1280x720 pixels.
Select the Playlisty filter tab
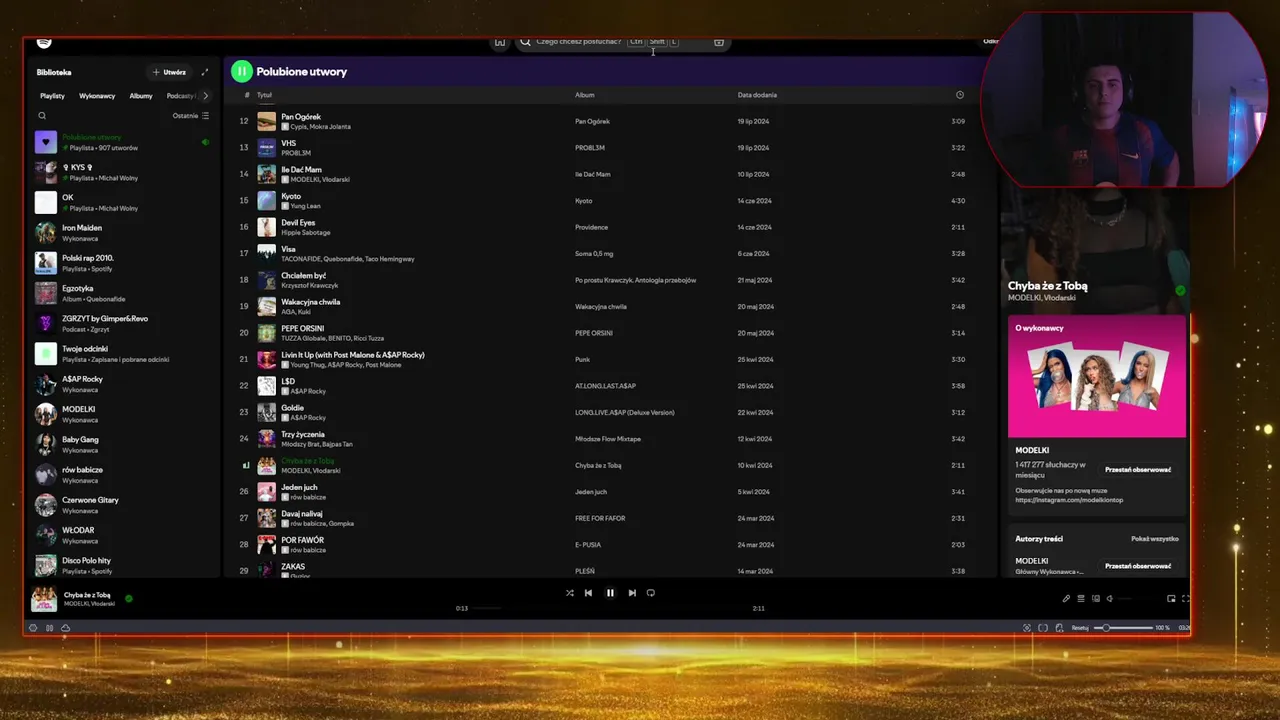[52, 96]
